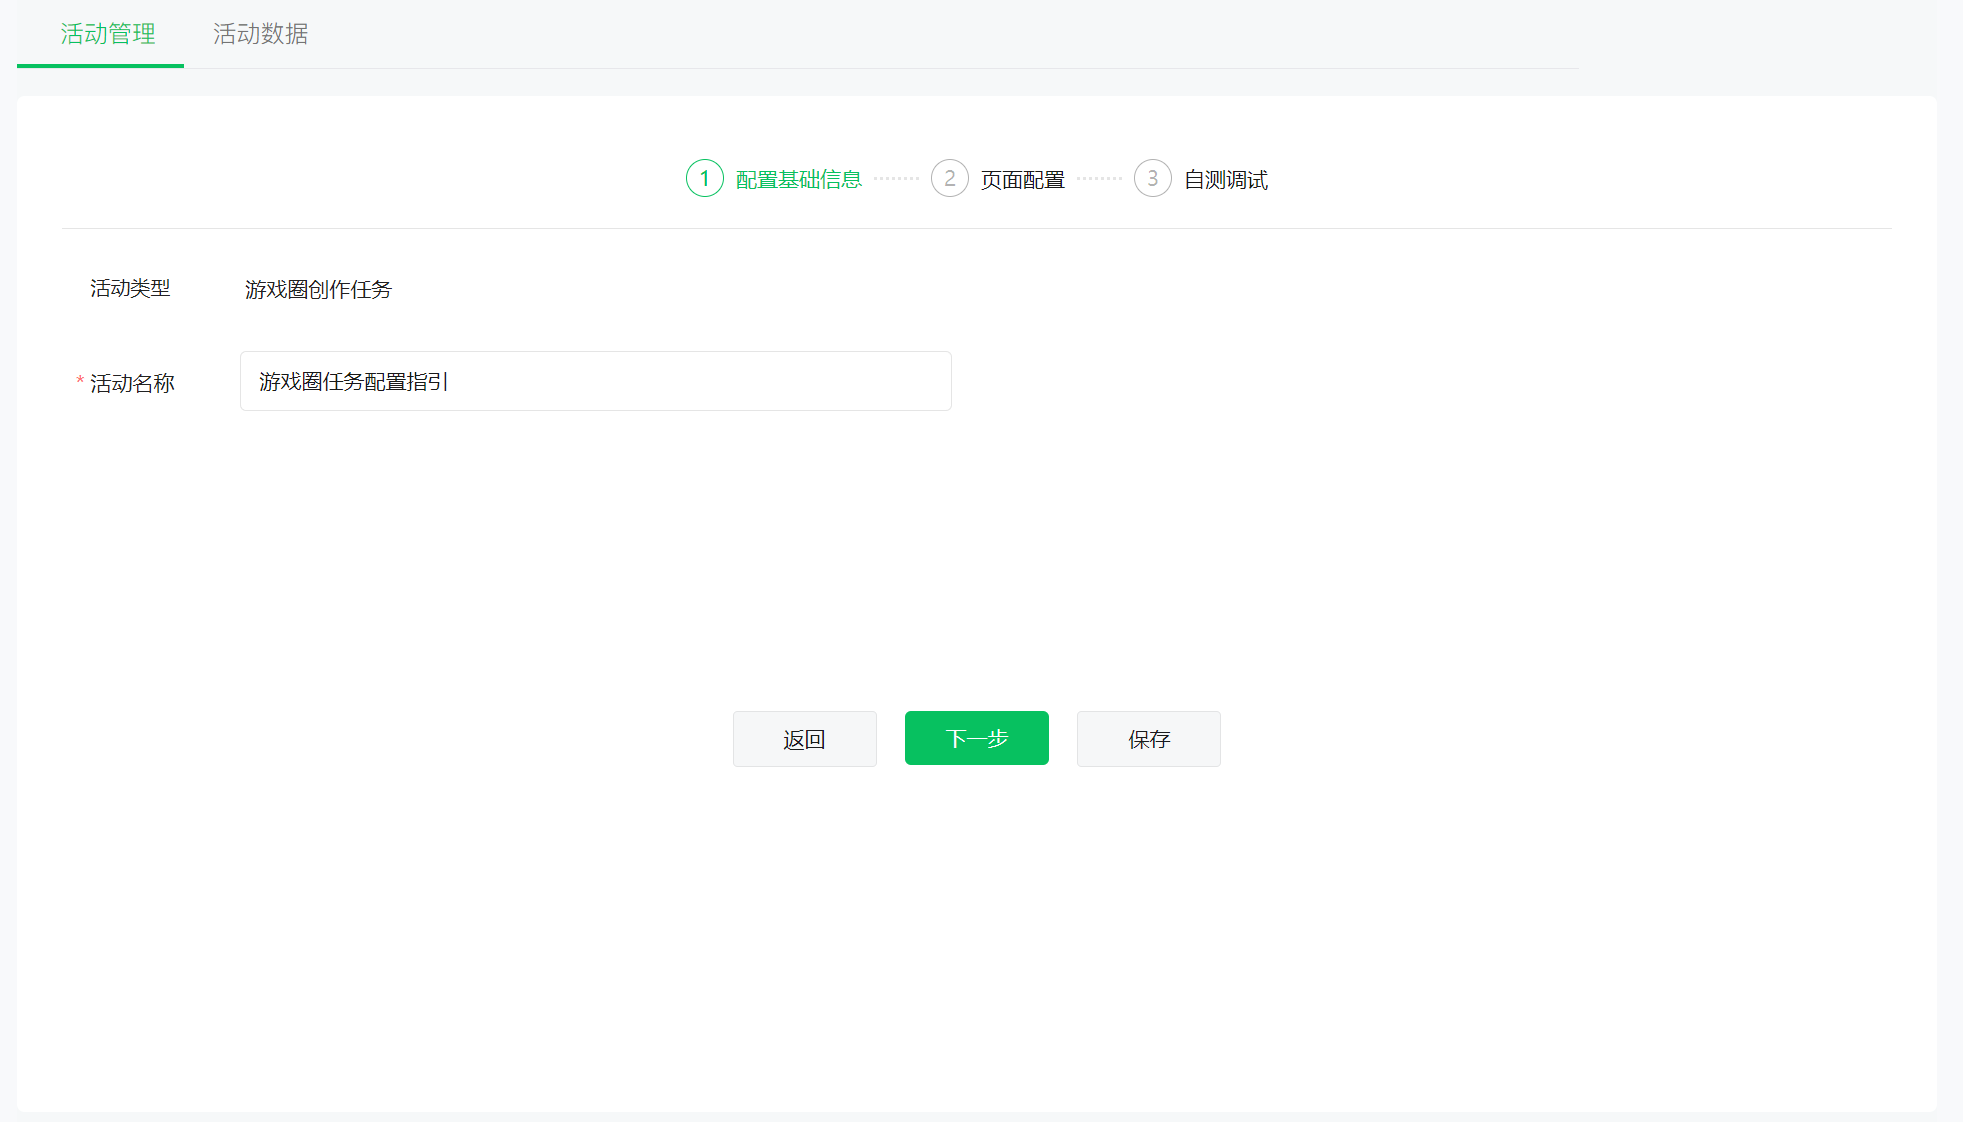Click the step 2 circle icon
The height and width of the screenshot is (1122, 1963).
[950, 178]
